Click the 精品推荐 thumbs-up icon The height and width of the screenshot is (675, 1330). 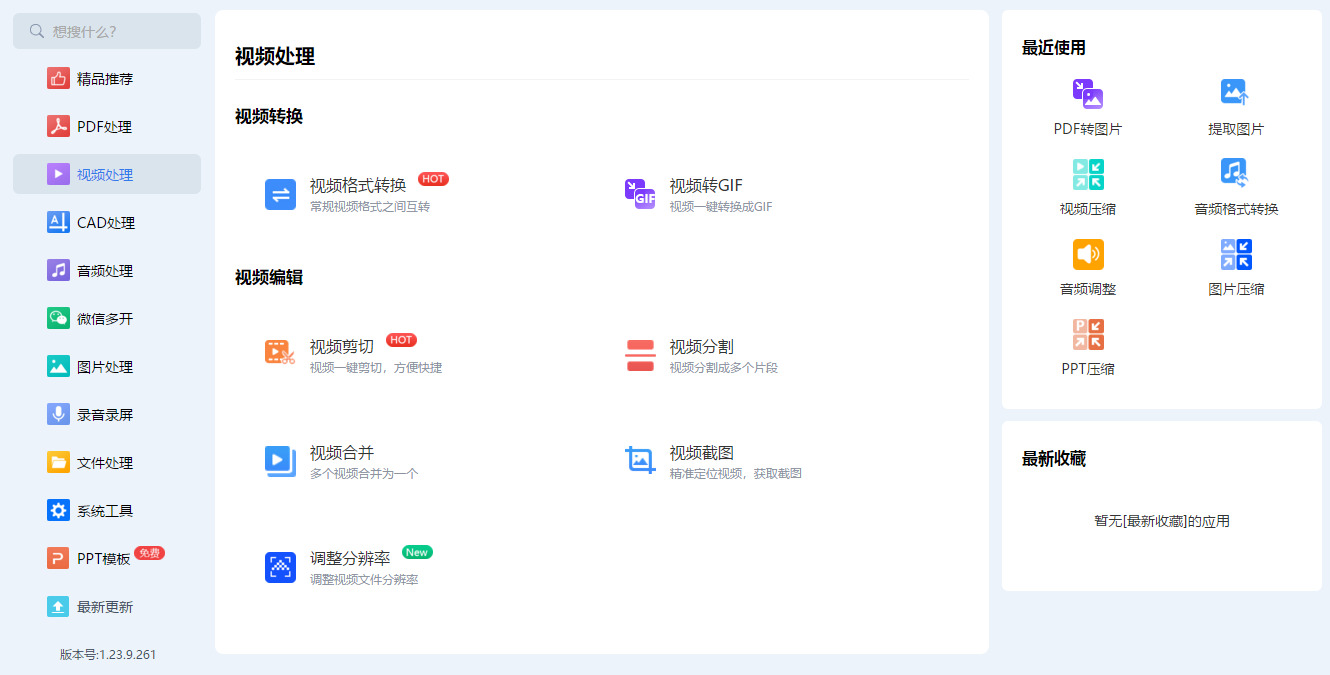[x=58, y=79]
